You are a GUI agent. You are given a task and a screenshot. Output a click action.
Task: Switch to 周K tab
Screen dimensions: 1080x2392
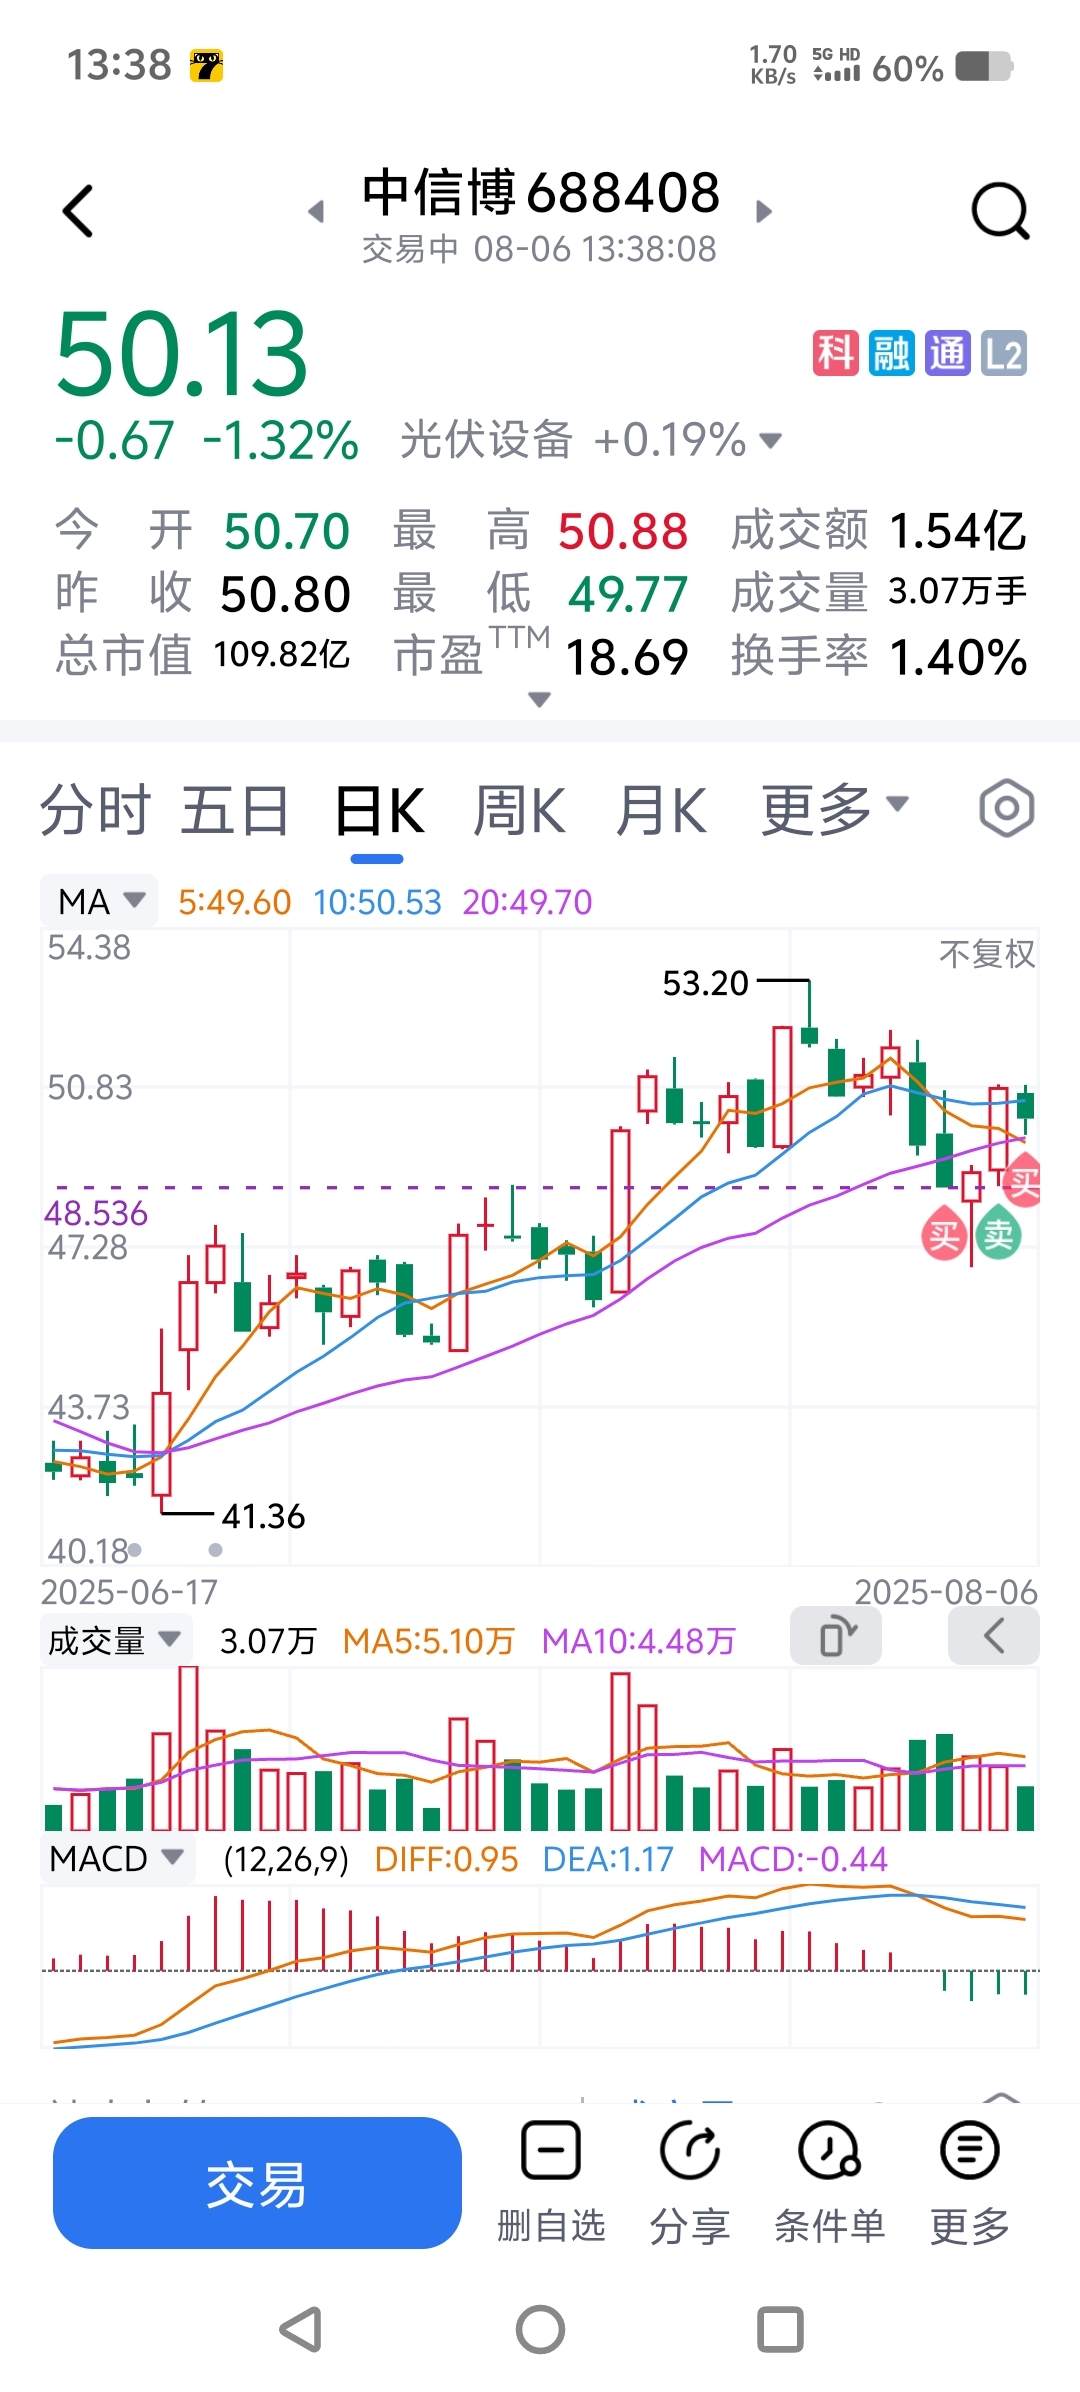[x=518, y=809]
